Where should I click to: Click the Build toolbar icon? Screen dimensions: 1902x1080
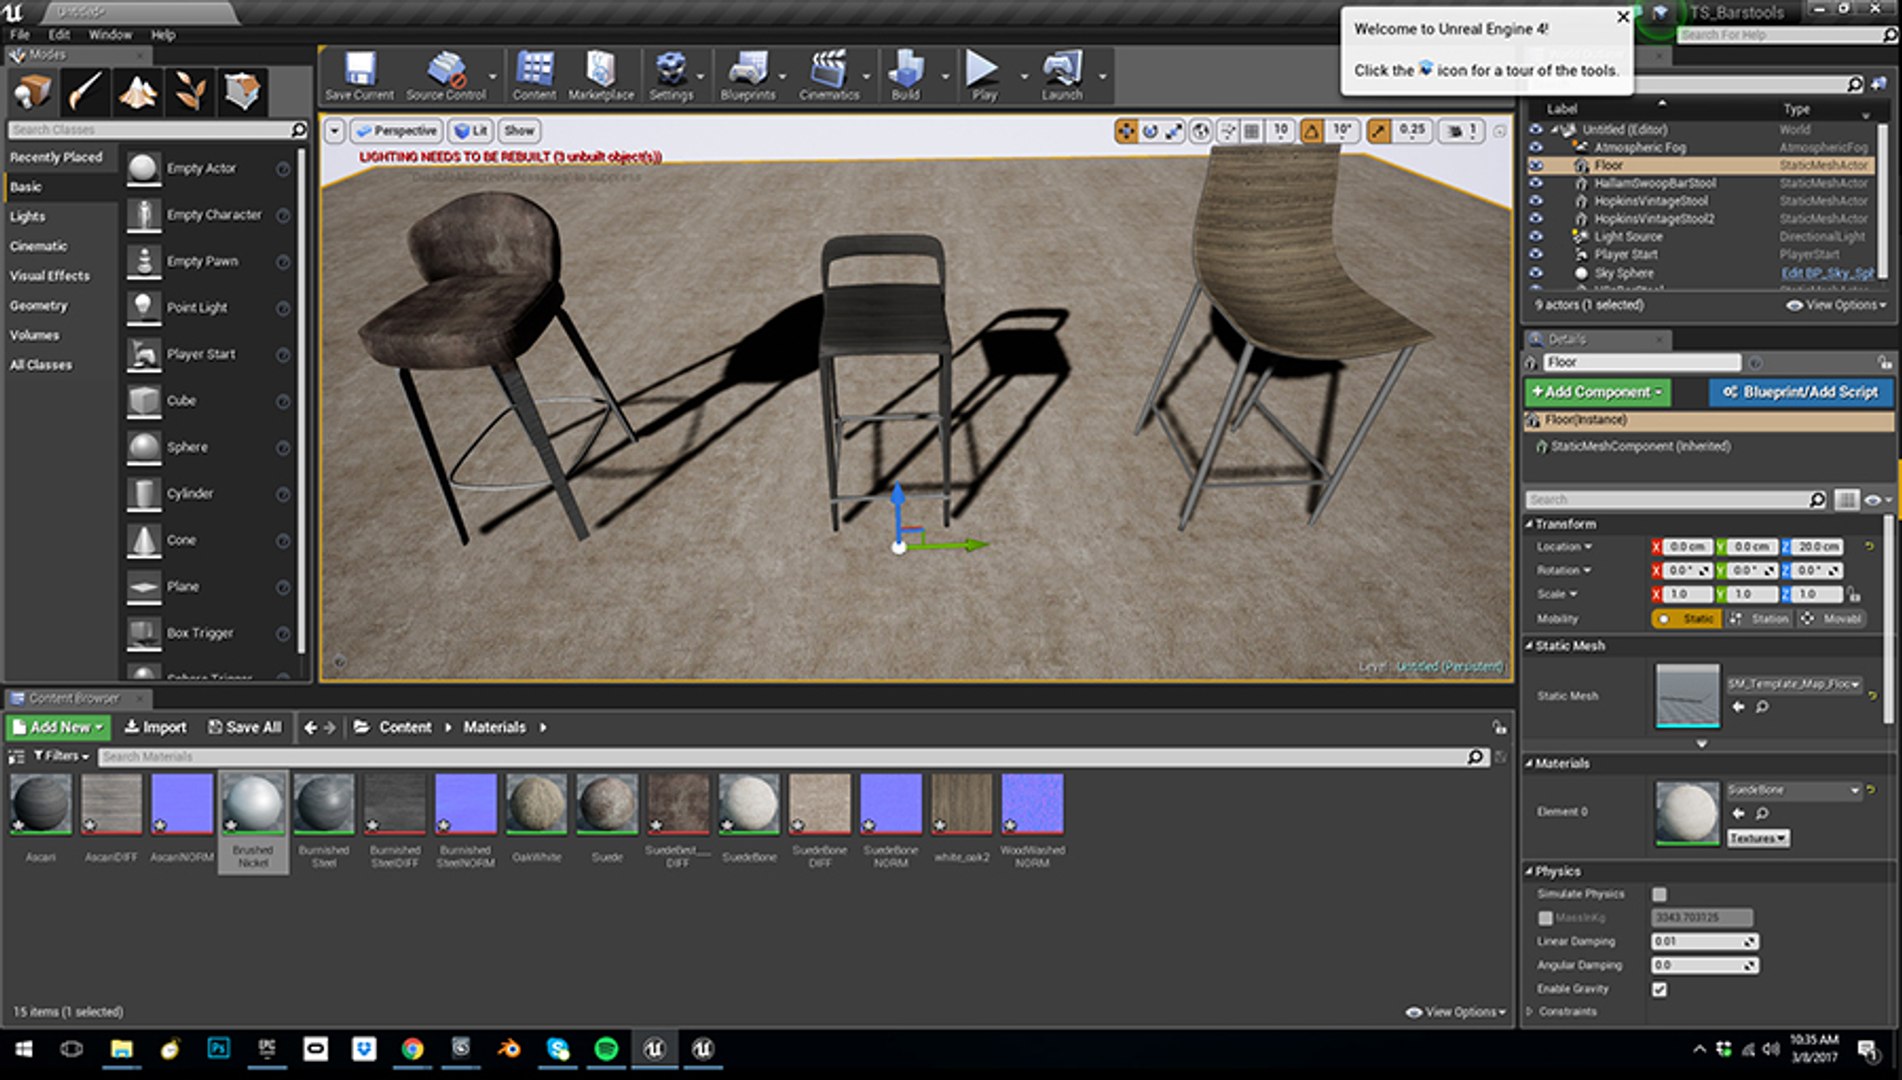[906, 76]
